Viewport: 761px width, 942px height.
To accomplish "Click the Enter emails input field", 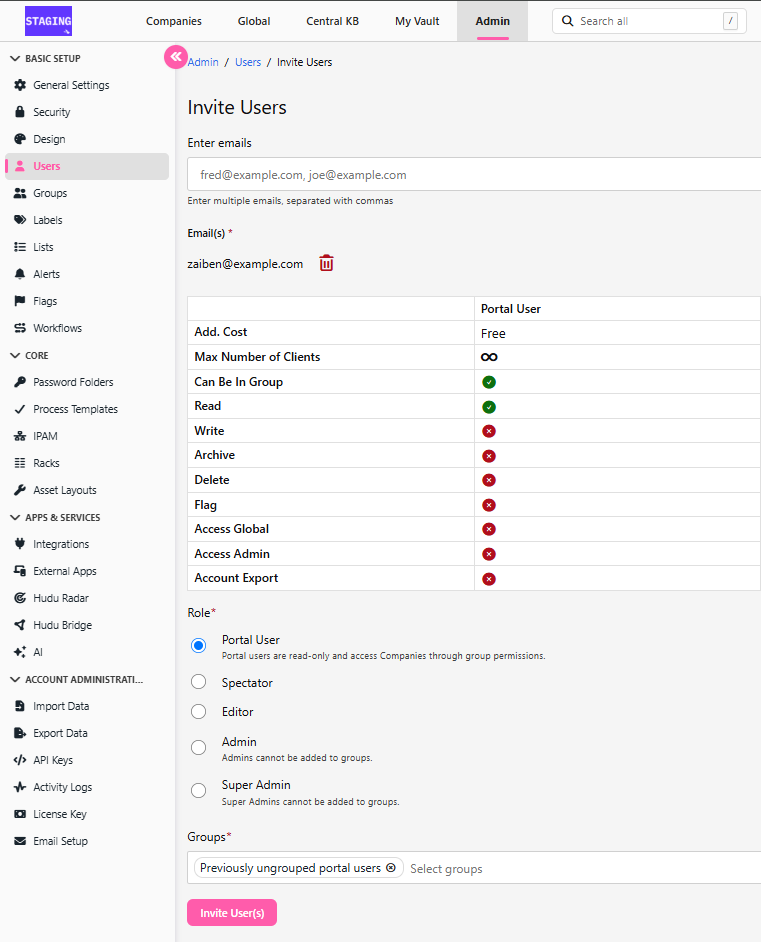I will [x=474, y=175].
